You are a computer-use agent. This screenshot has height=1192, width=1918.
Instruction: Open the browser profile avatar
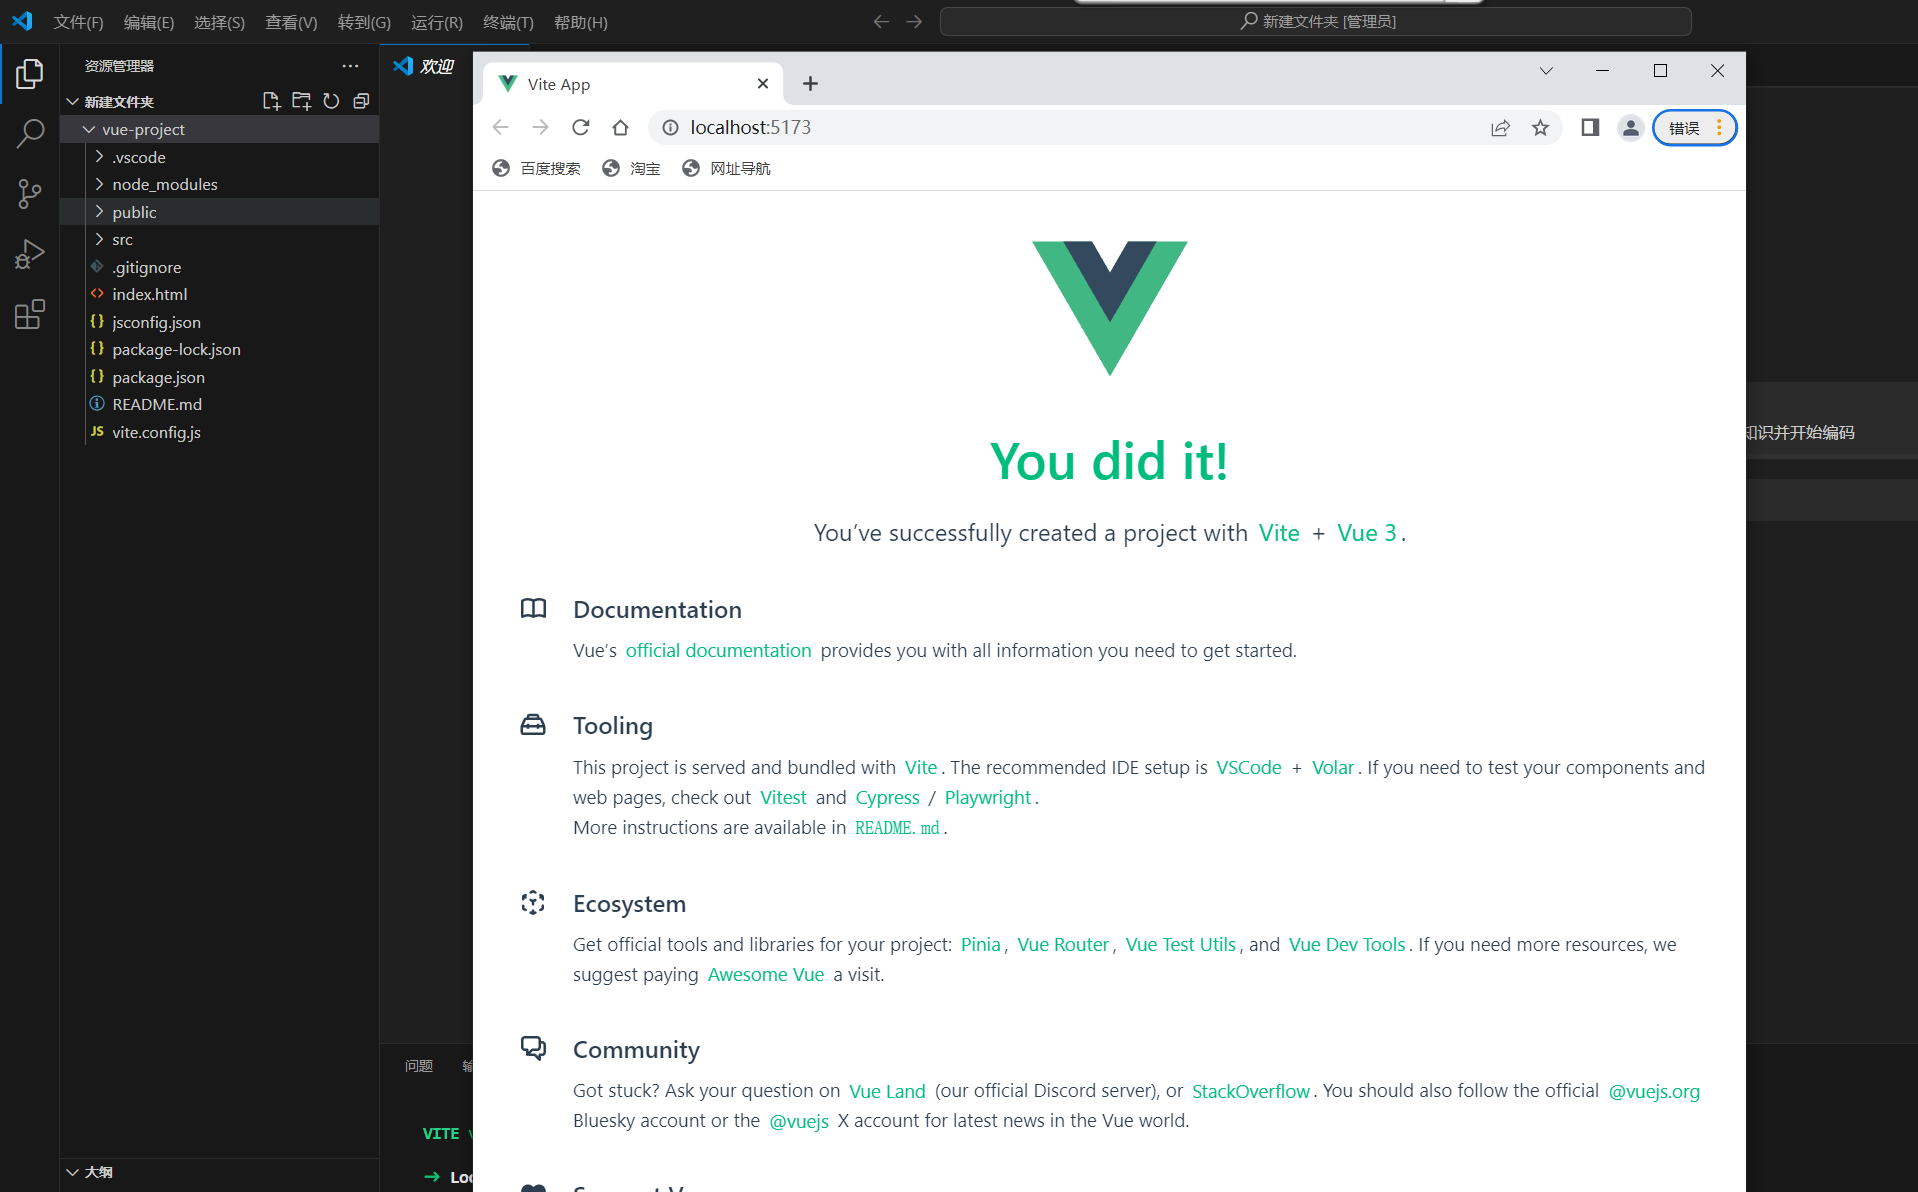[x=1630, y=127]
